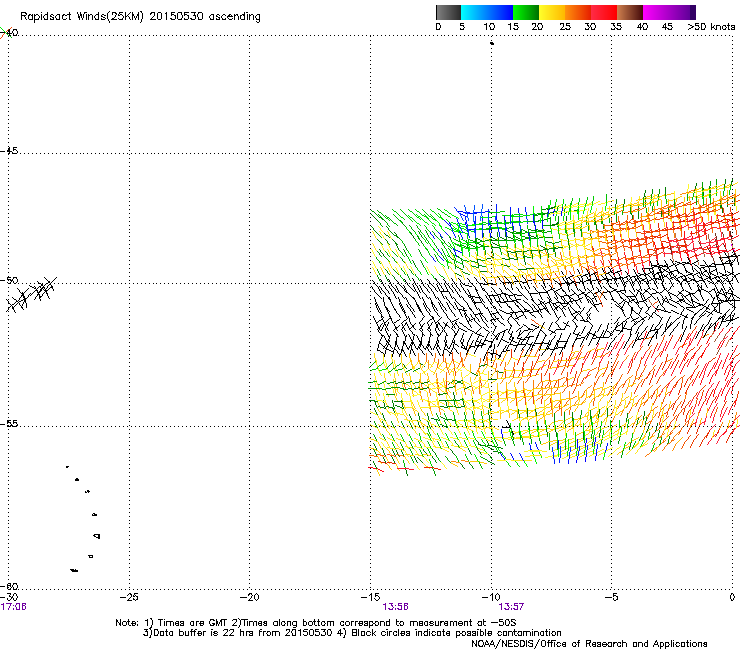The height and width of the screenshot is (650, 740).
Task: Click the purple 13:57 time label
Action: pyautogui.click(x=512, y=607)
